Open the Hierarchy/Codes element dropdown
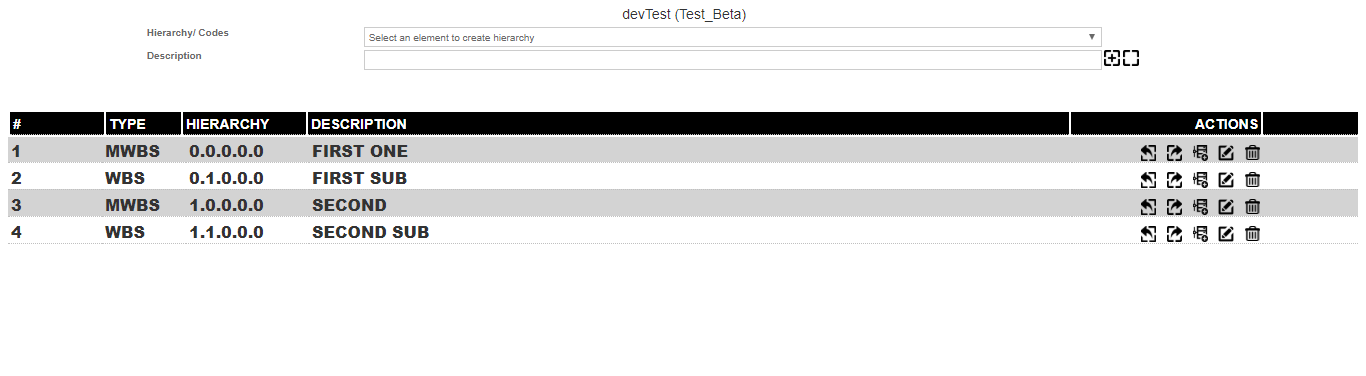The width and height of the screenshot is (1366, 376). (732, 37)
